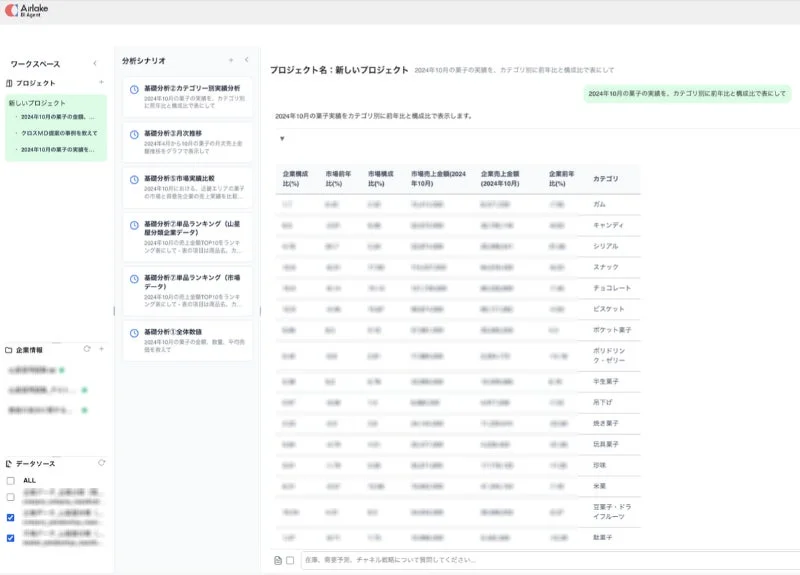Select 新しいプロジェクト in the workspace
Viewport: 800px width, 575px height.
[37, 103]
